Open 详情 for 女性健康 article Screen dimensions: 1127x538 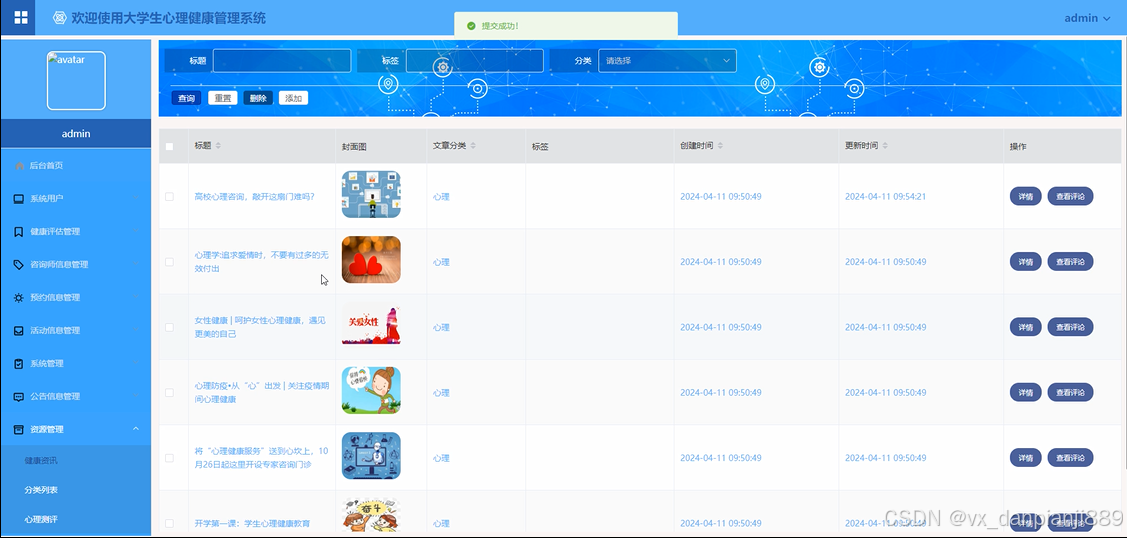1026,327
